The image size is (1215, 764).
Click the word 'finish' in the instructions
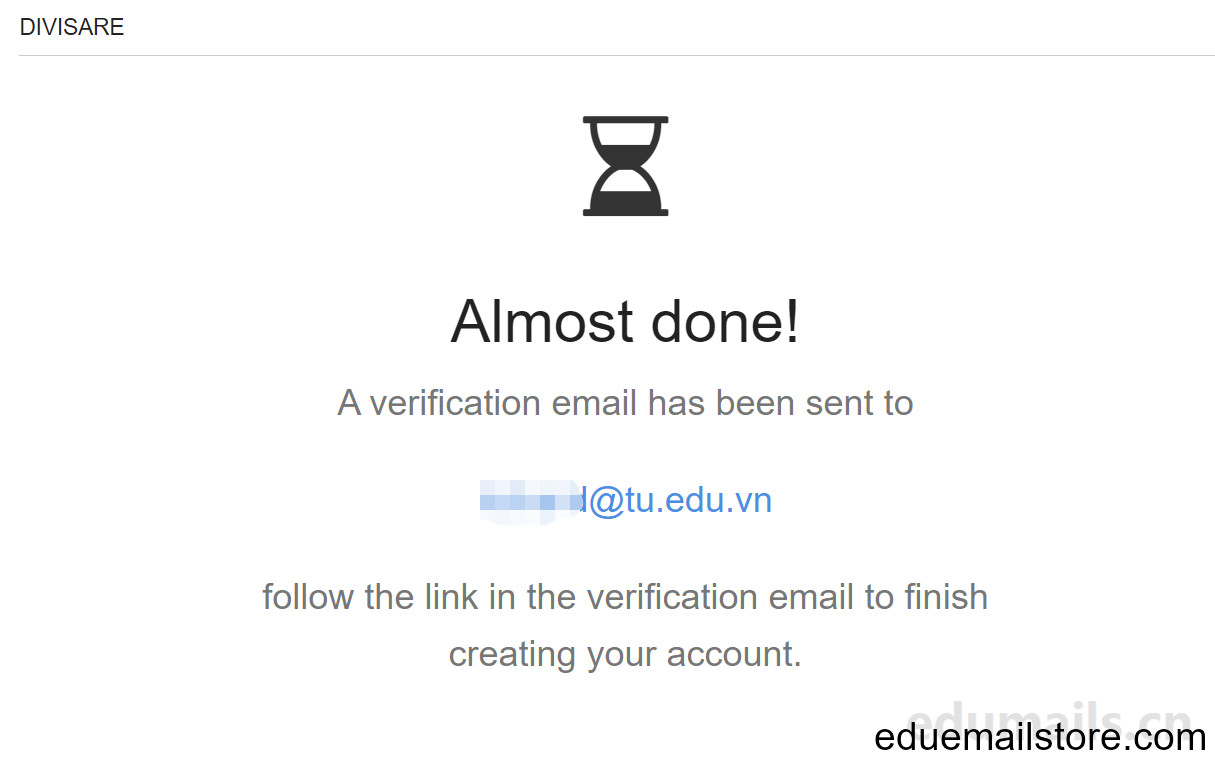click(x=946, y=597)
